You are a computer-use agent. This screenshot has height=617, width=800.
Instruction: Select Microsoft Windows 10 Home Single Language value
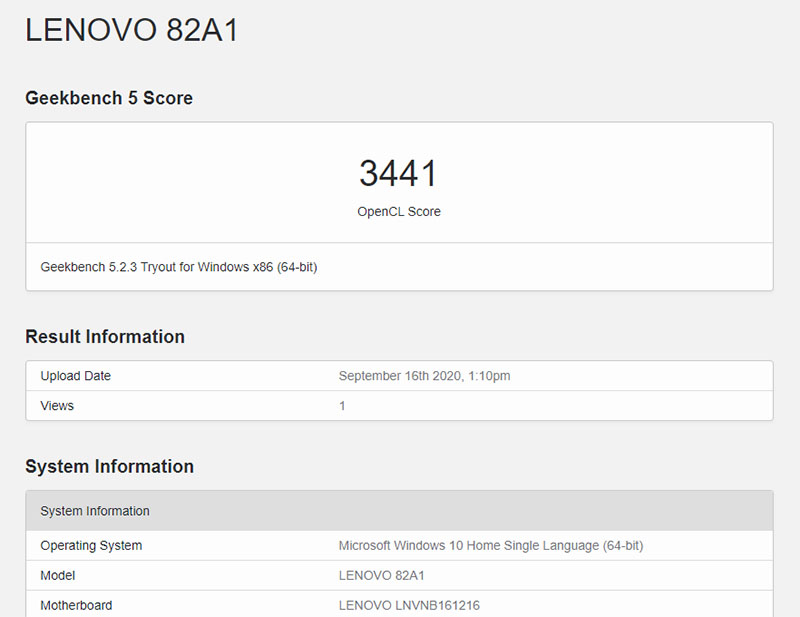491,546
